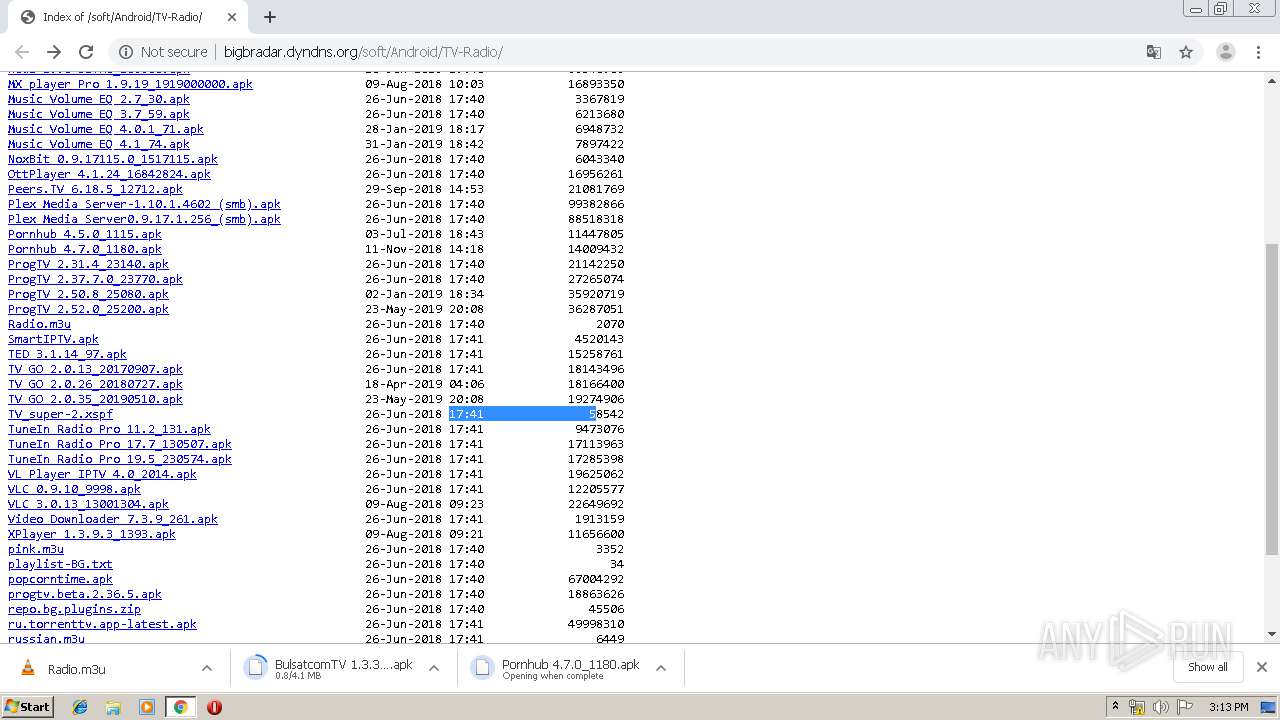
Task: Close the Index of /soft/Android/TV-Radio/ tab
Action: coord(232,17)
